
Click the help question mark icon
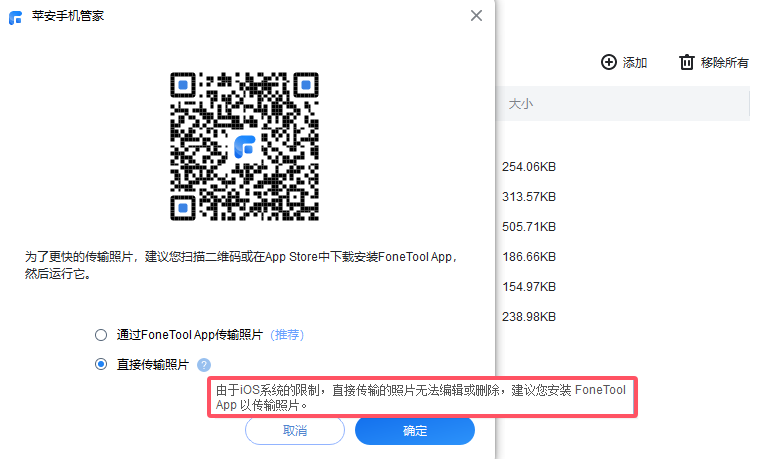204,365
